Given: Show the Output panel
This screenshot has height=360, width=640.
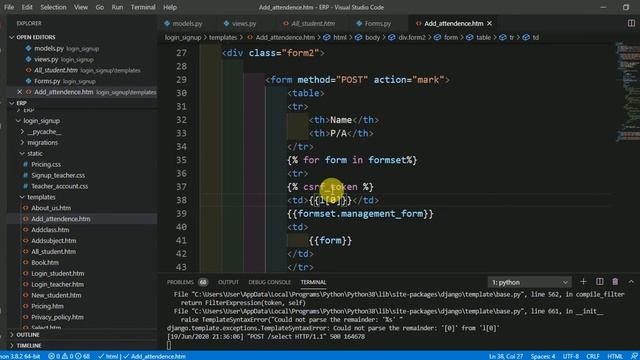Looking at the screenshot, I should tap(228, 282).
